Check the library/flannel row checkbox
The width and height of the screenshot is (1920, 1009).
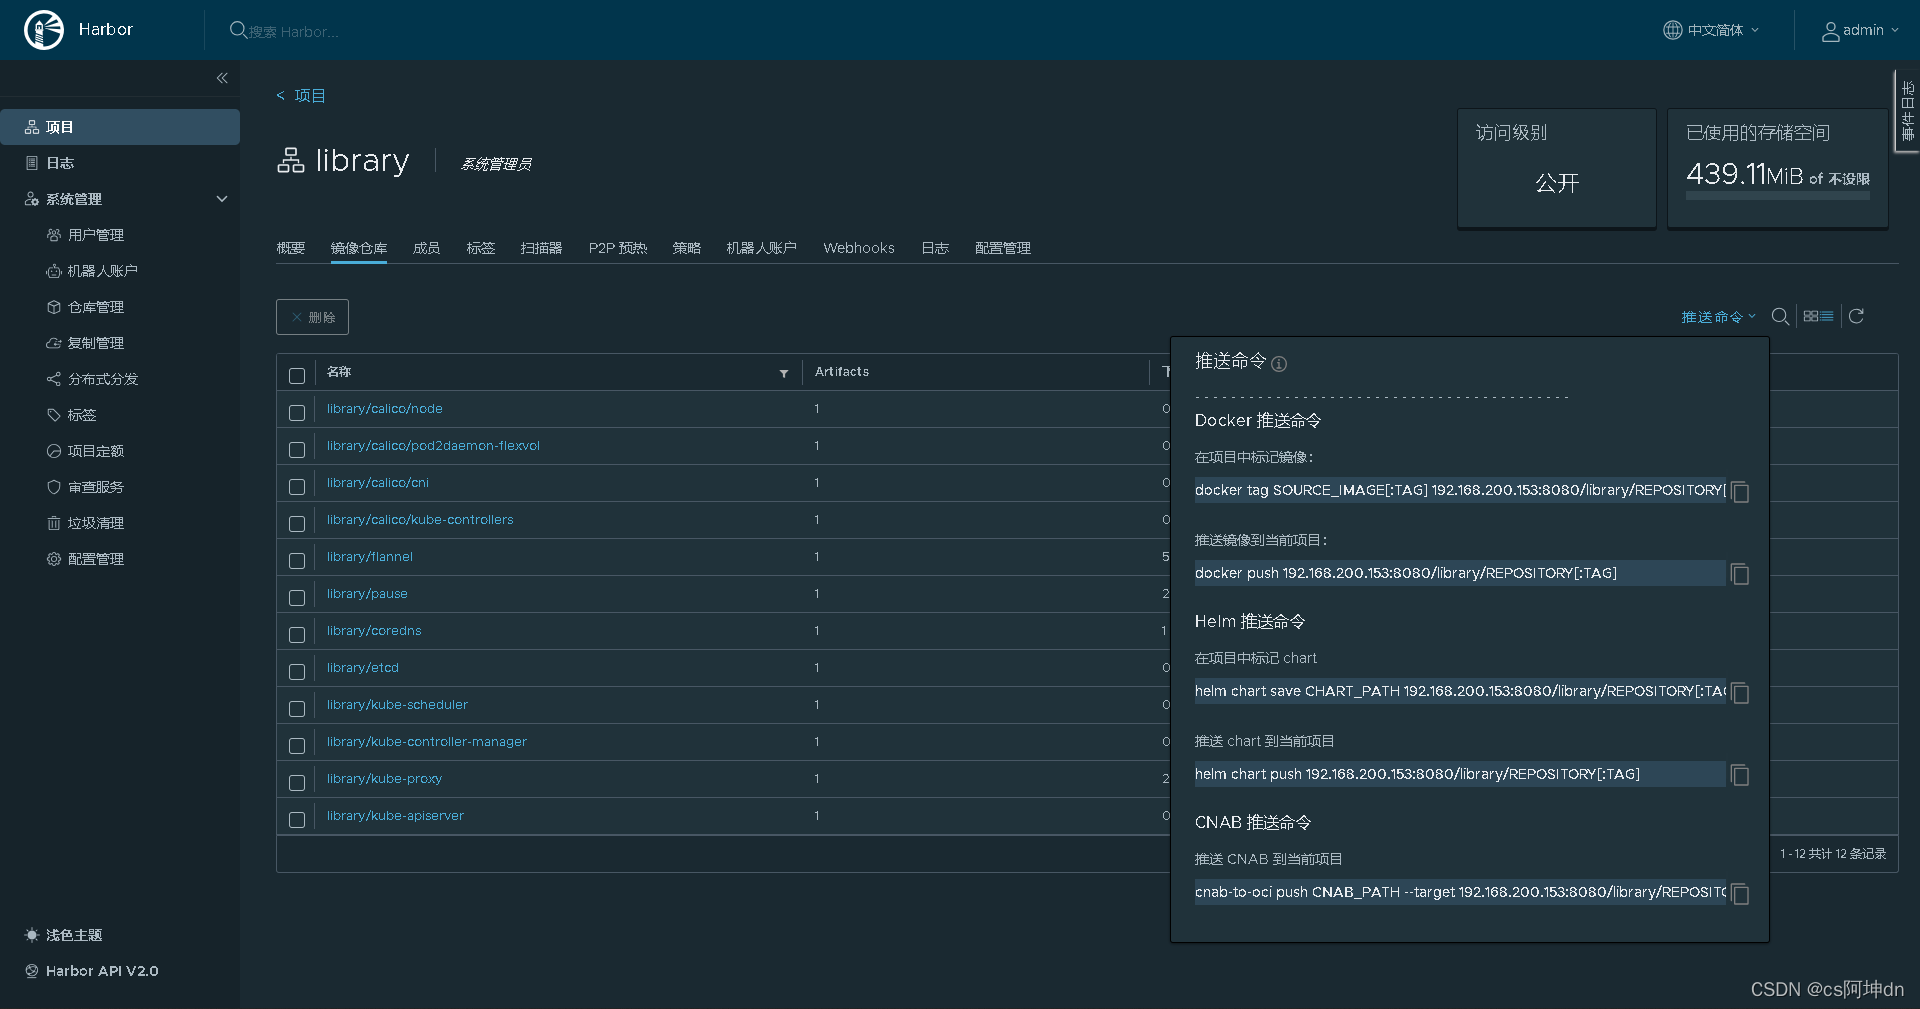pyautogui.click(x=297, y=561)
